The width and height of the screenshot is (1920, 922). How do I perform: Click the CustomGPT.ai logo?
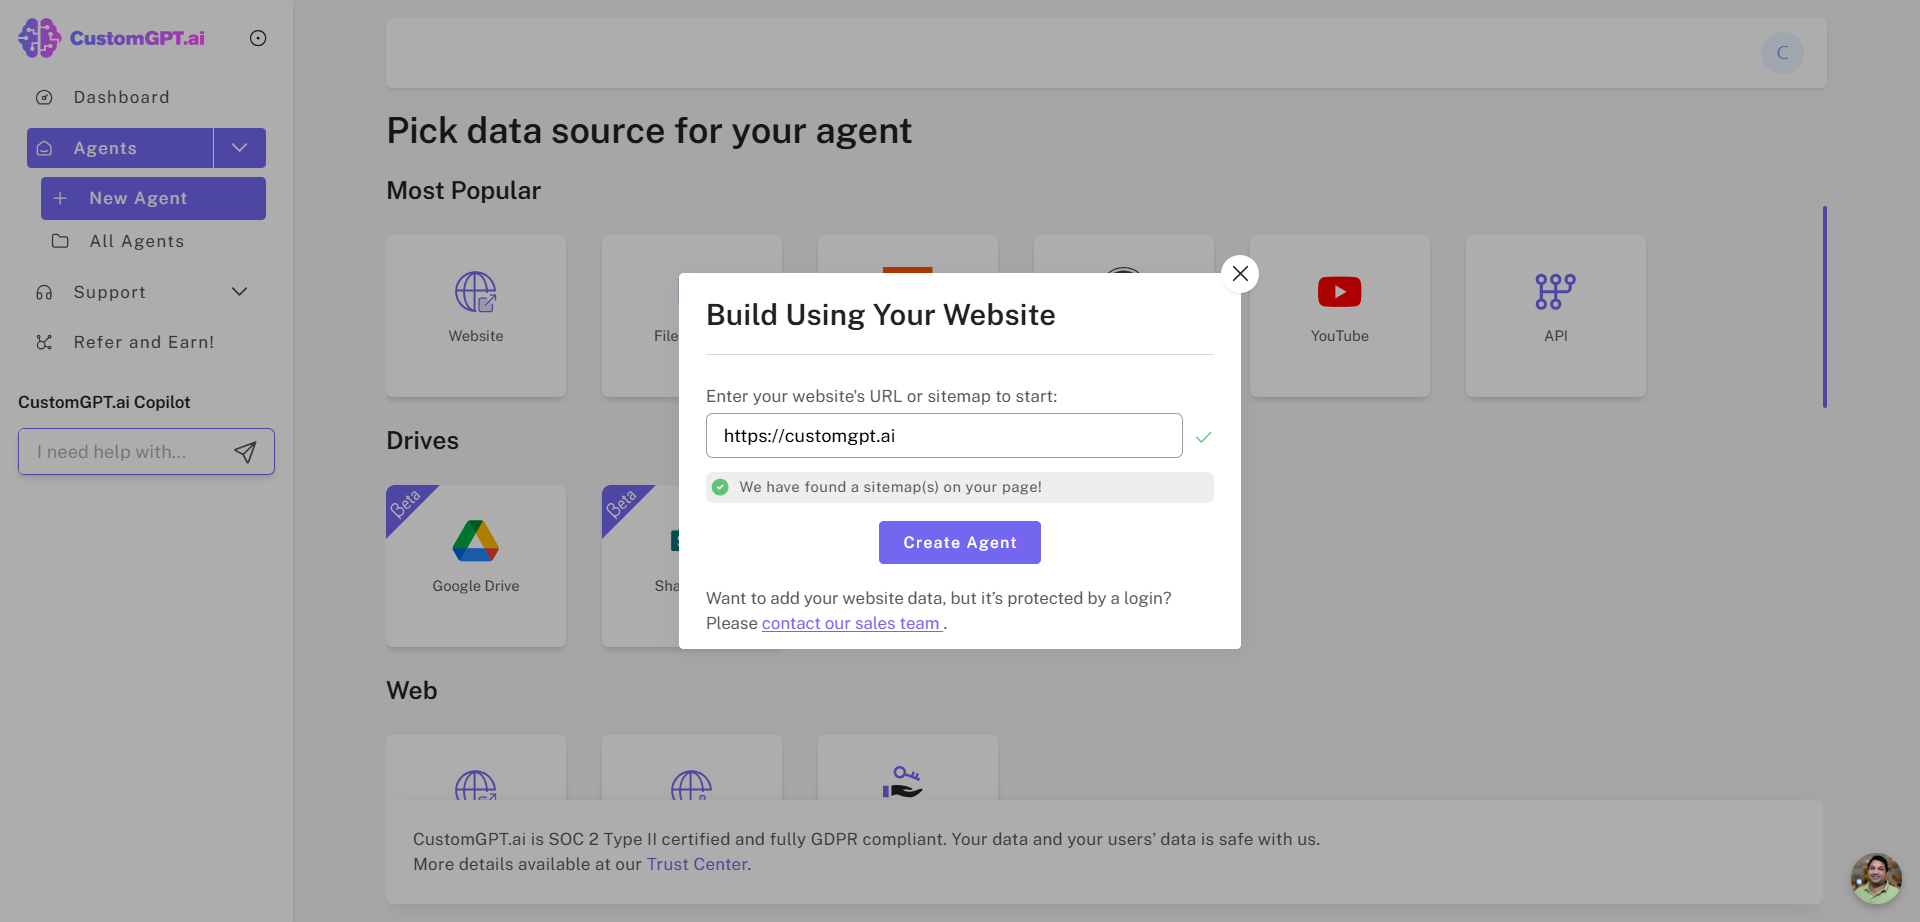click(x=112, y=38)
